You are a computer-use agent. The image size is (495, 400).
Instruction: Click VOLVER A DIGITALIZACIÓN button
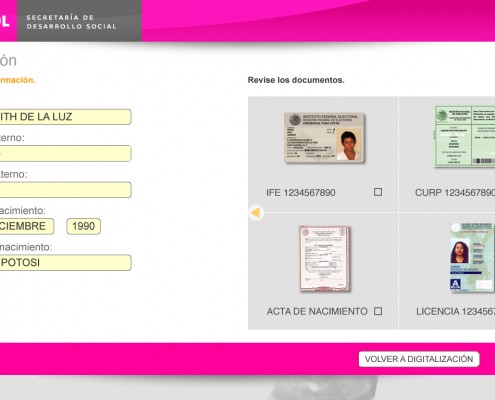pos(419,359)
